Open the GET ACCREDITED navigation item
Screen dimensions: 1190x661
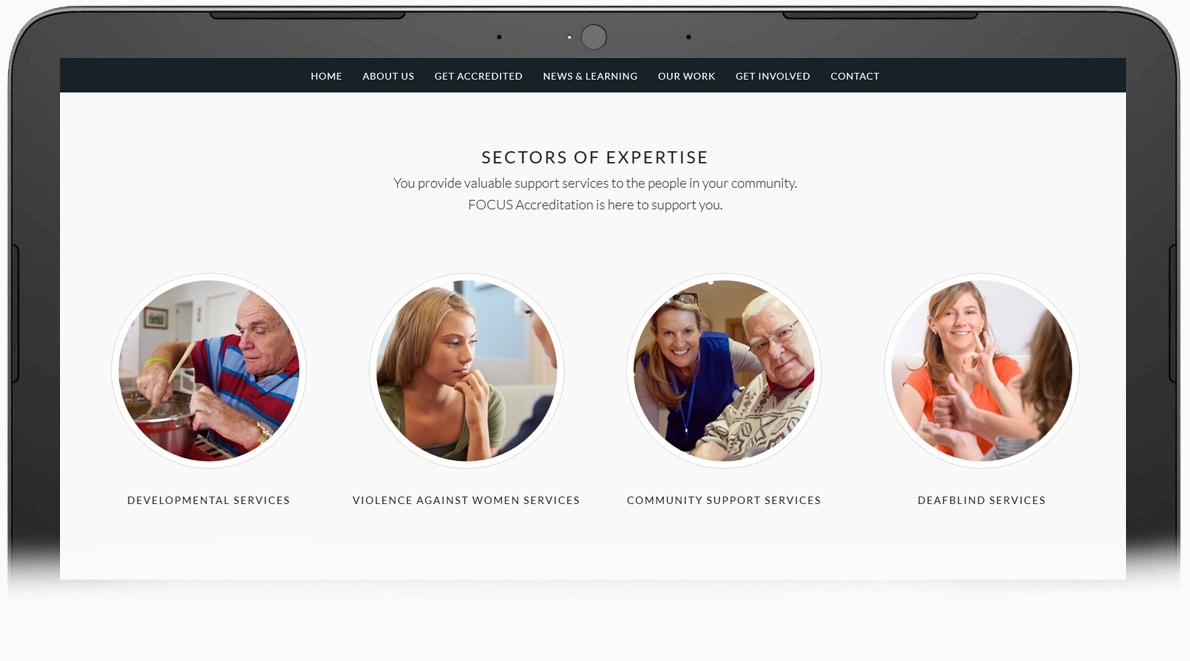pos(478,77)
